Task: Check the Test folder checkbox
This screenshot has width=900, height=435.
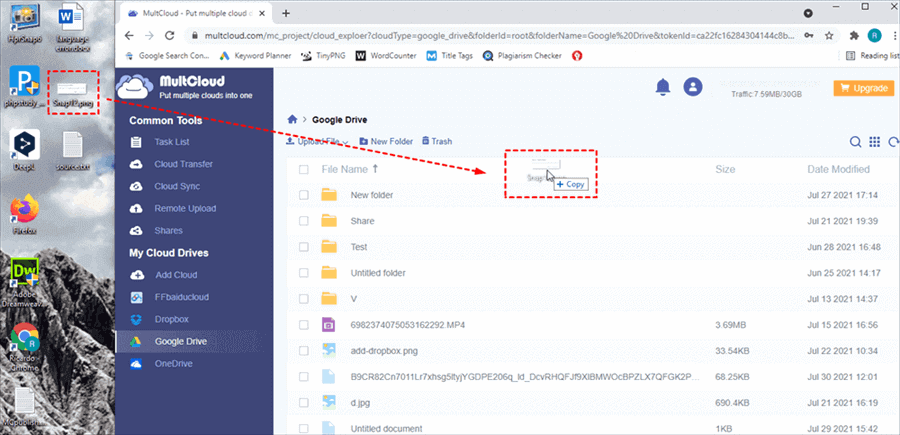Action: coord(304,247)
